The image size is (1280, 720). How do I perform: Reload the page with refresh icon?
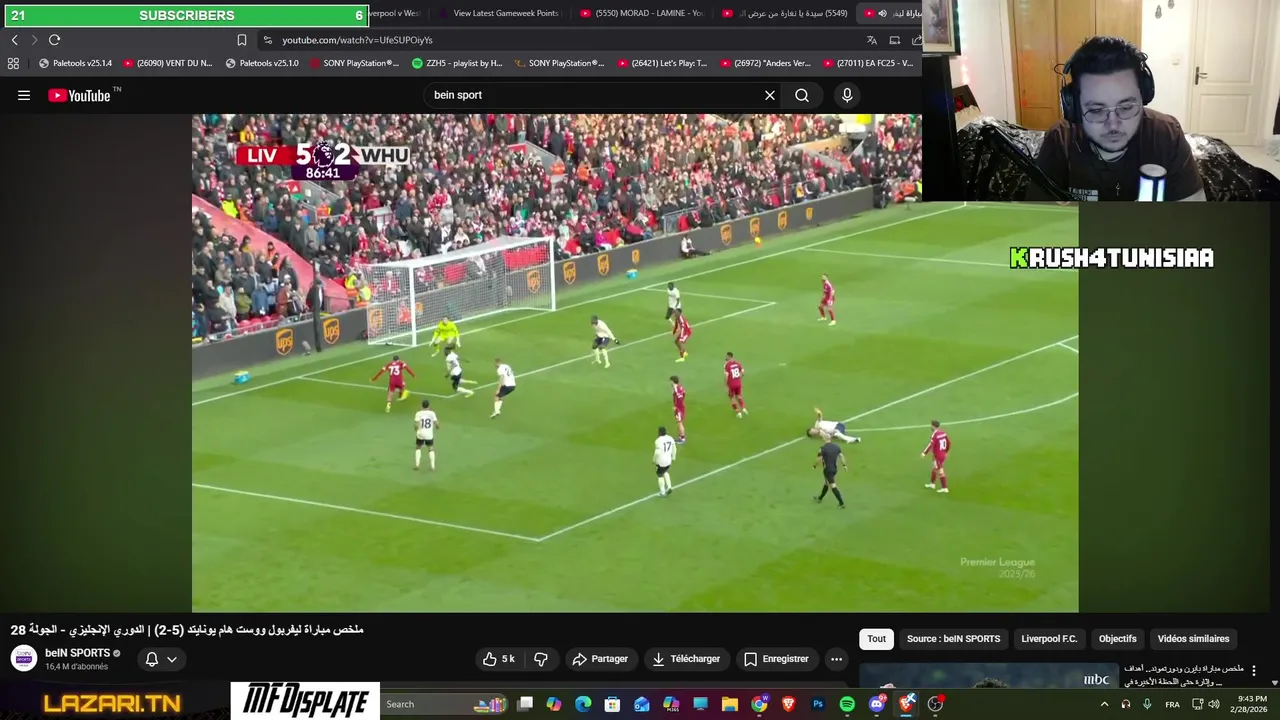(x=54, y=40)
